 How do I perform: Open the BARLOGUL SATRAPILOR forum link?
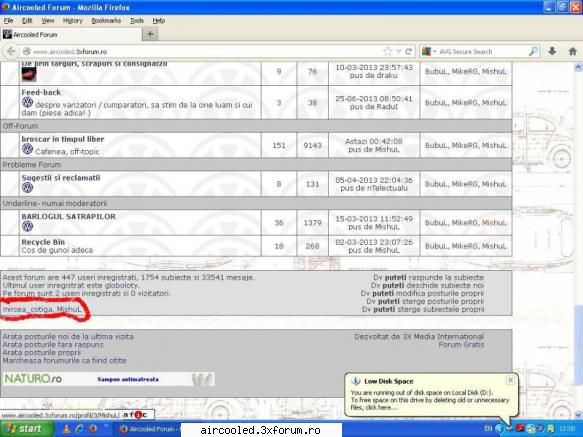tap(68, 216)
